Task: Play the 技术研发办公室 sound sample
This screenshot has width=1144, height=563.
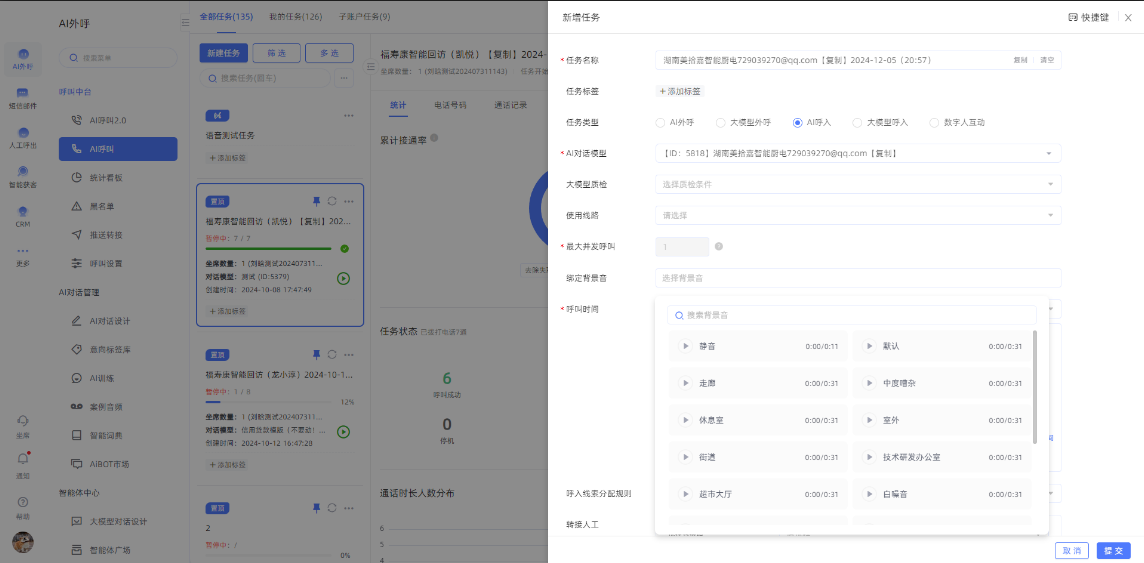Action: pyautogui.click(x=869, y=457)
